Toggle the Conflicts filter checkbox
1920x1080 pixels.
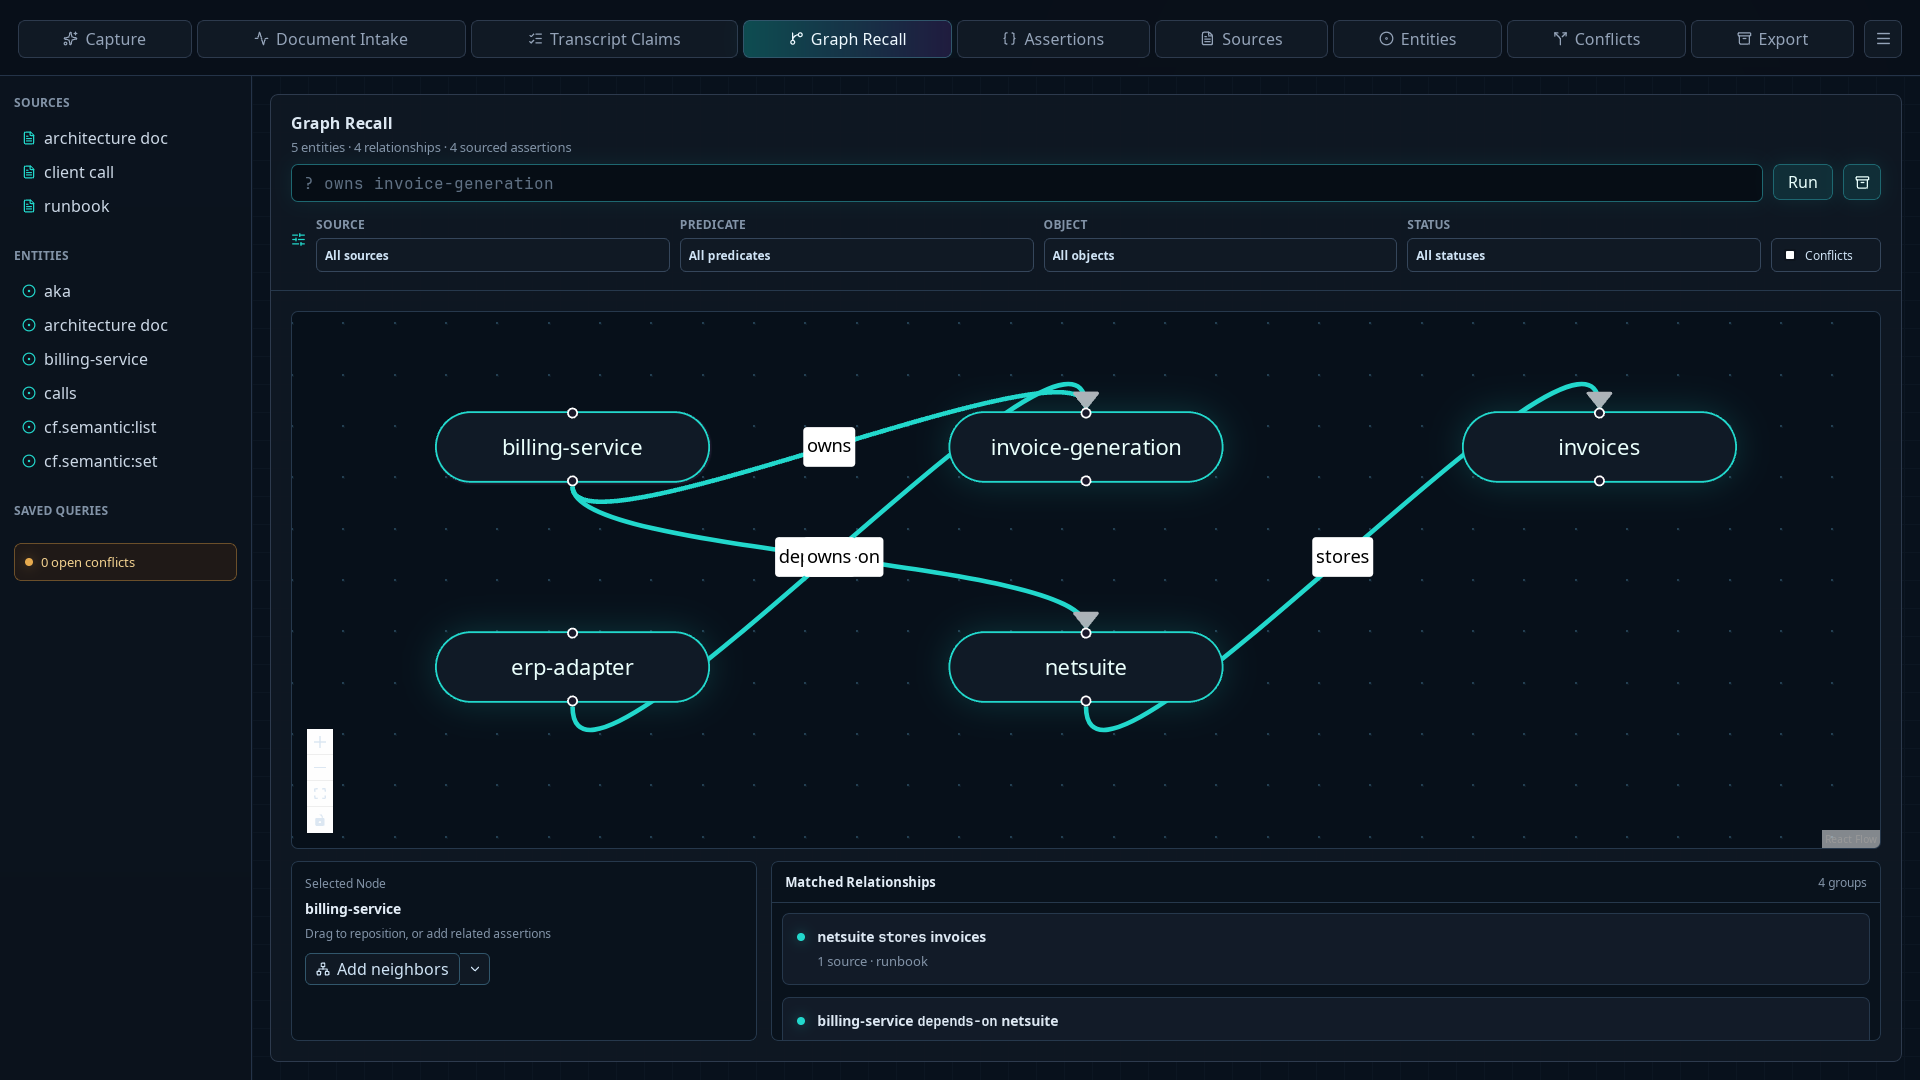[1790, 255]
